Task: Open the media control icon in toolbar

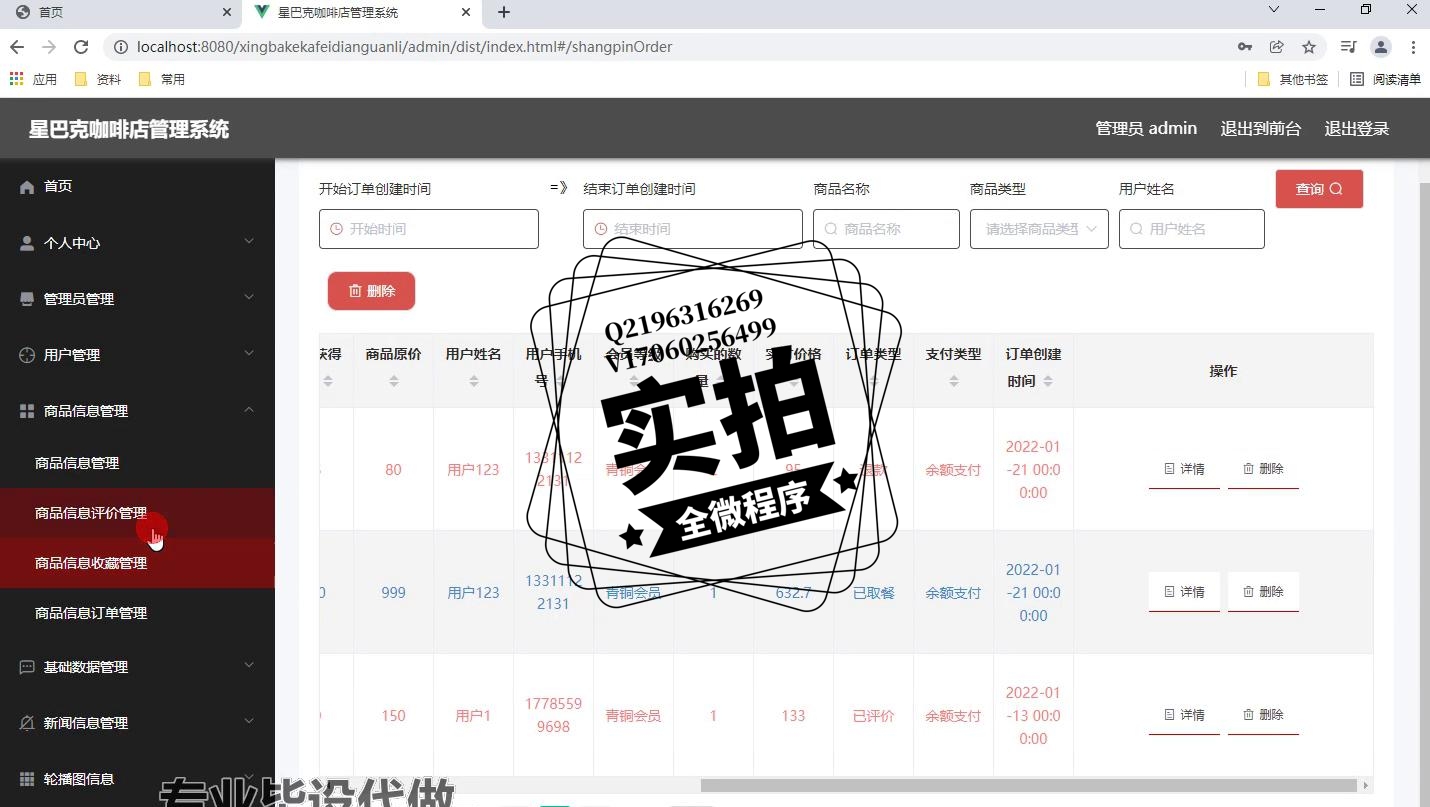Action: pos(1349,47)
